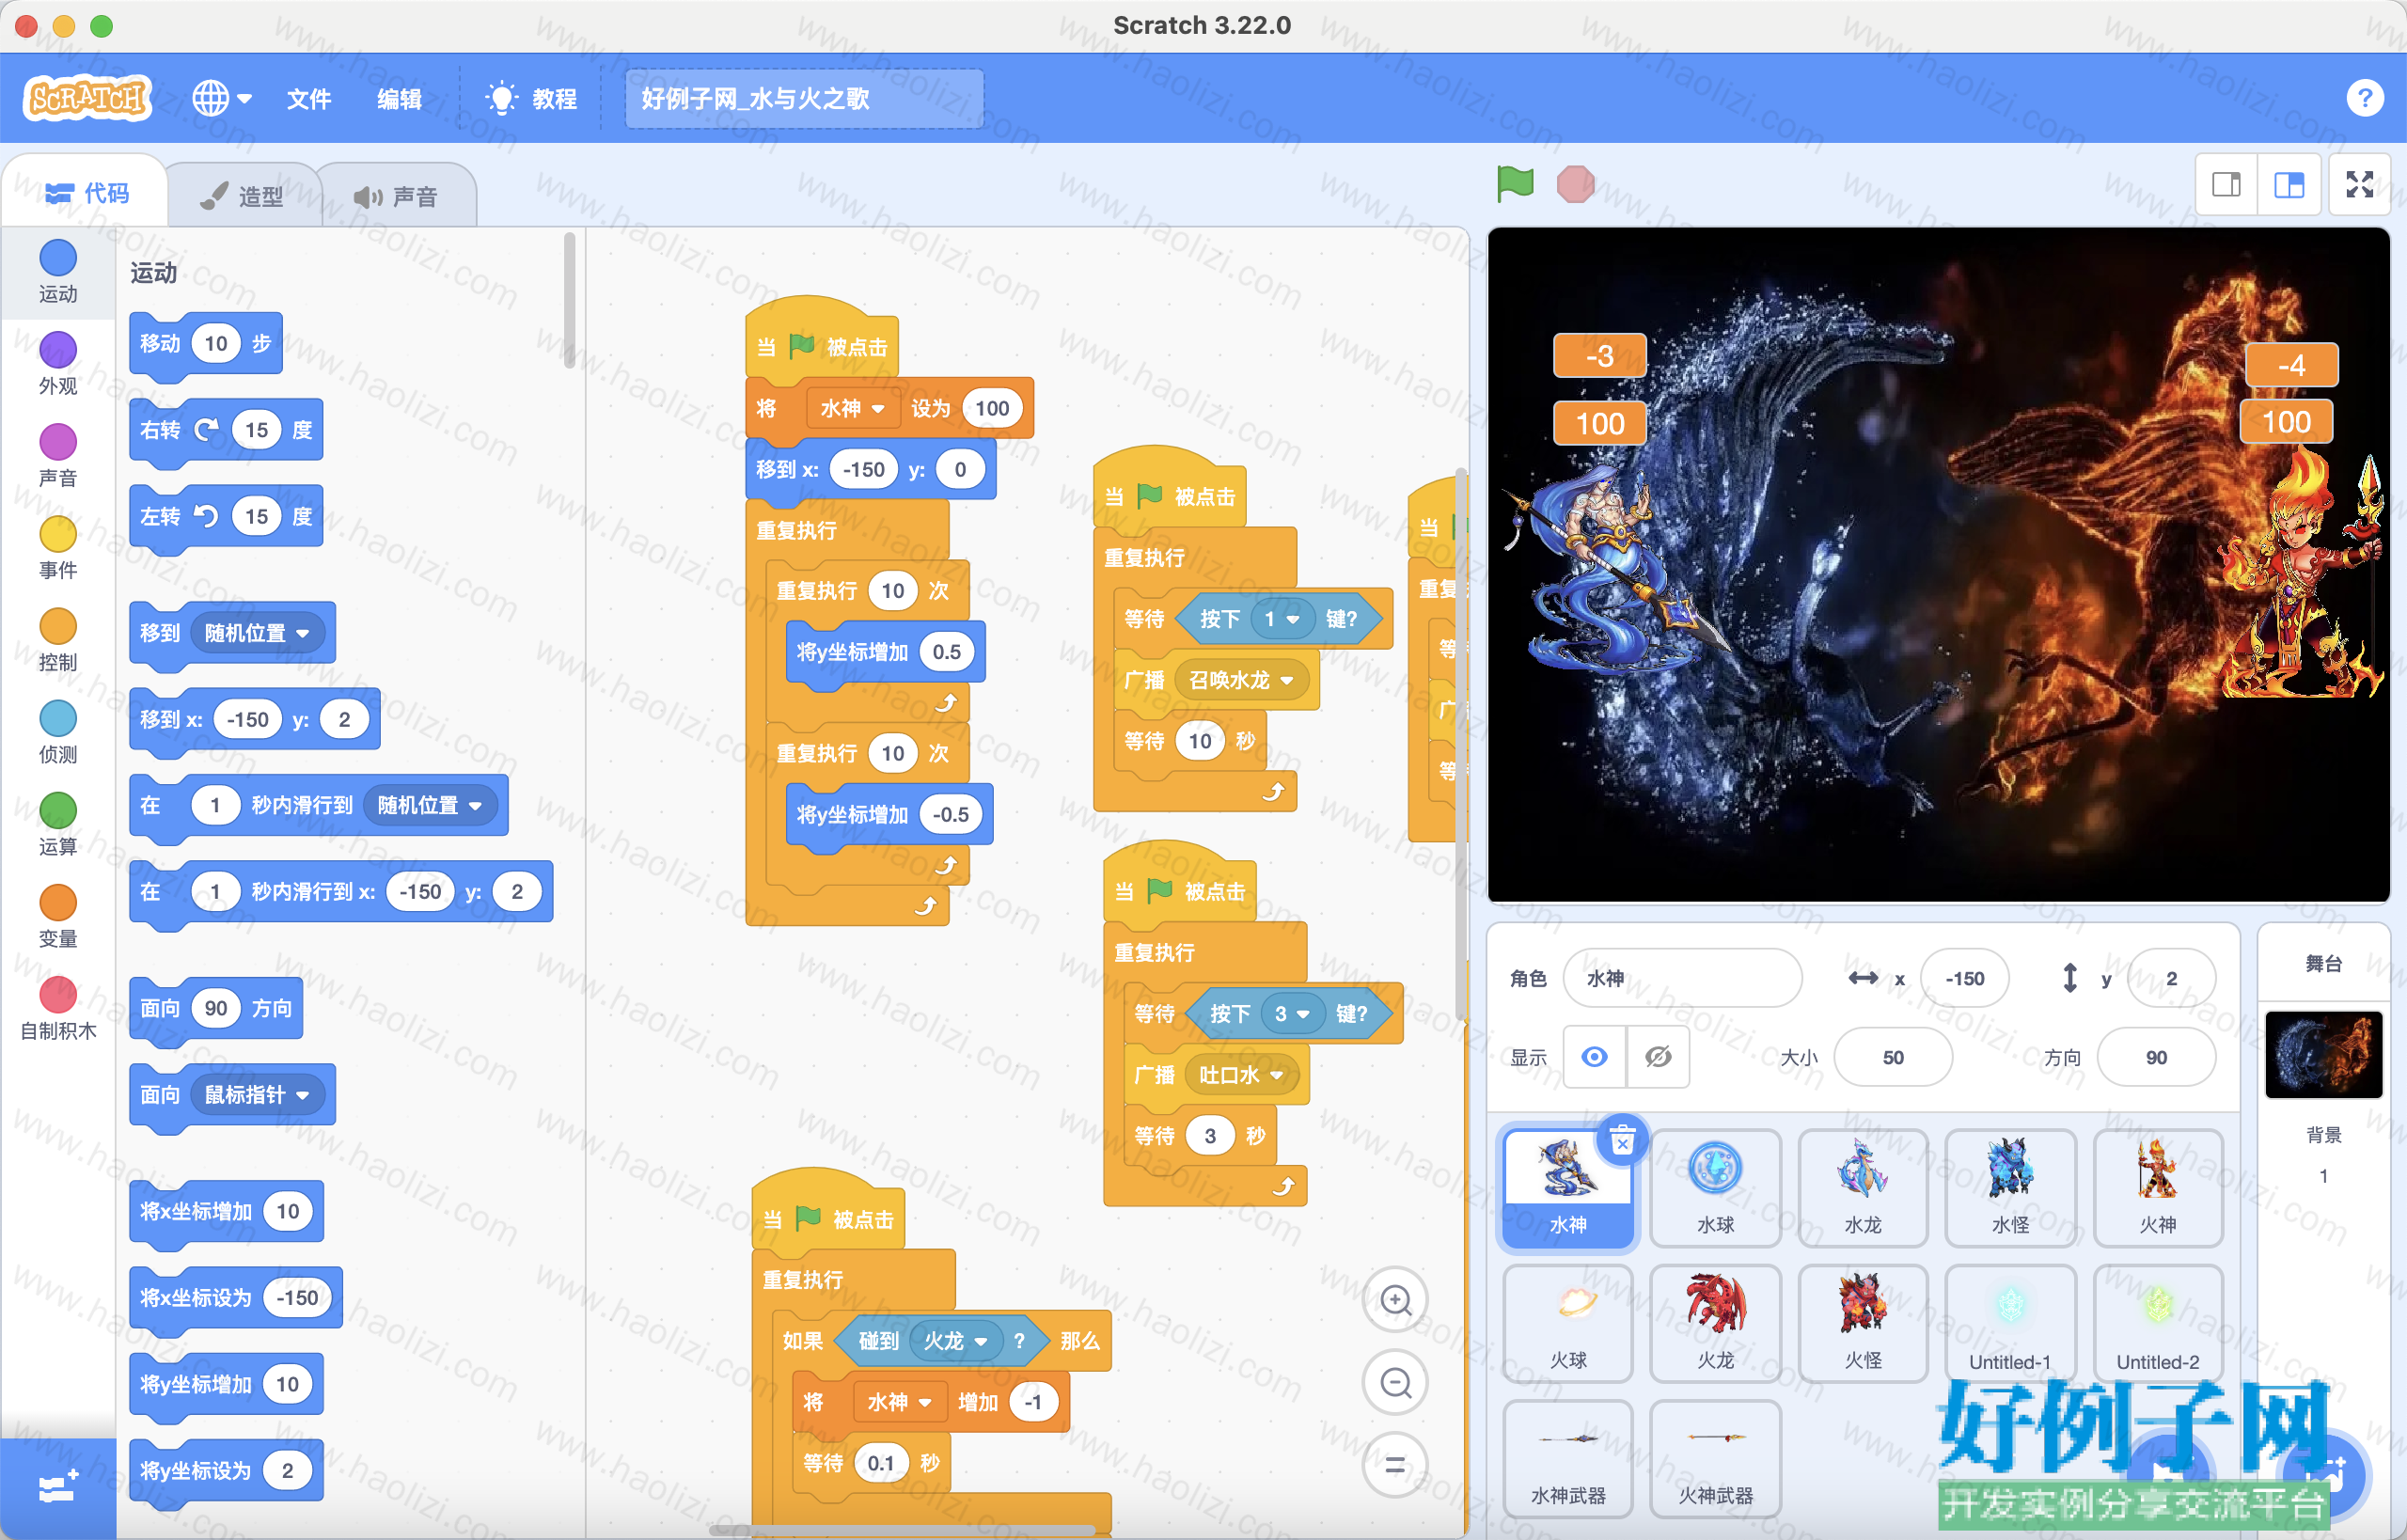Image resolution: width=2407 pixels, height=1540 pixels.
Task: Select the 水怪 sprite
Action: 2010,1188
